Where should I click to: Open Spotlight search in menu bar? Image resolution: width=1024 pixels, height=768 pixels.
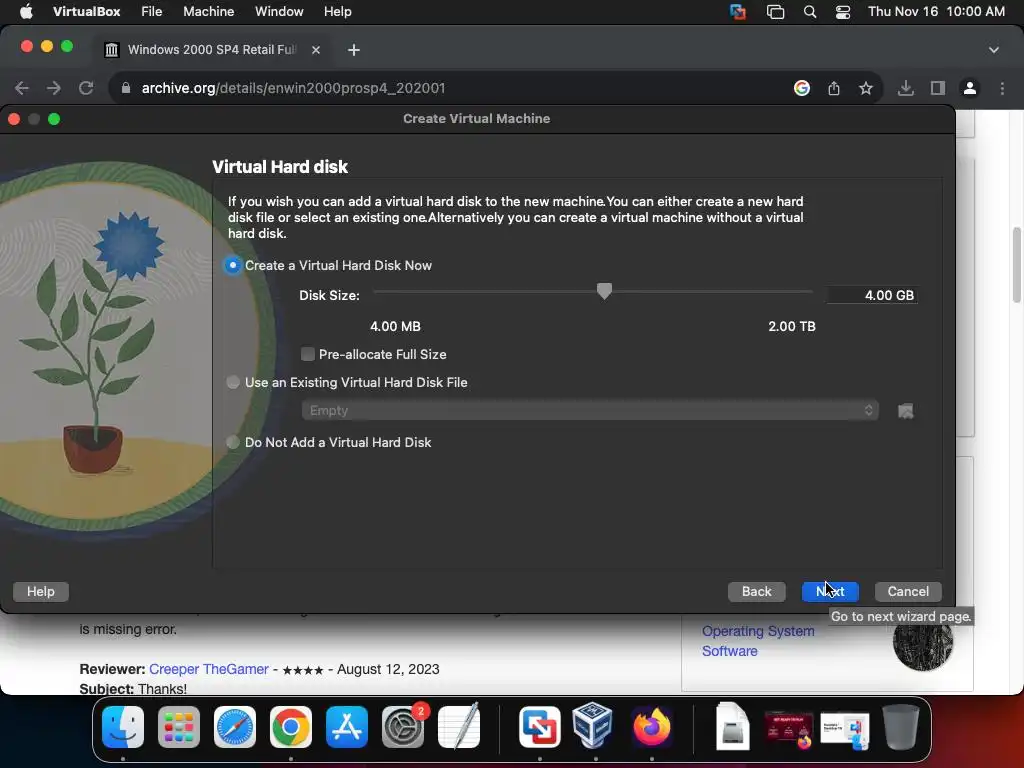click(x=810, y=12)
